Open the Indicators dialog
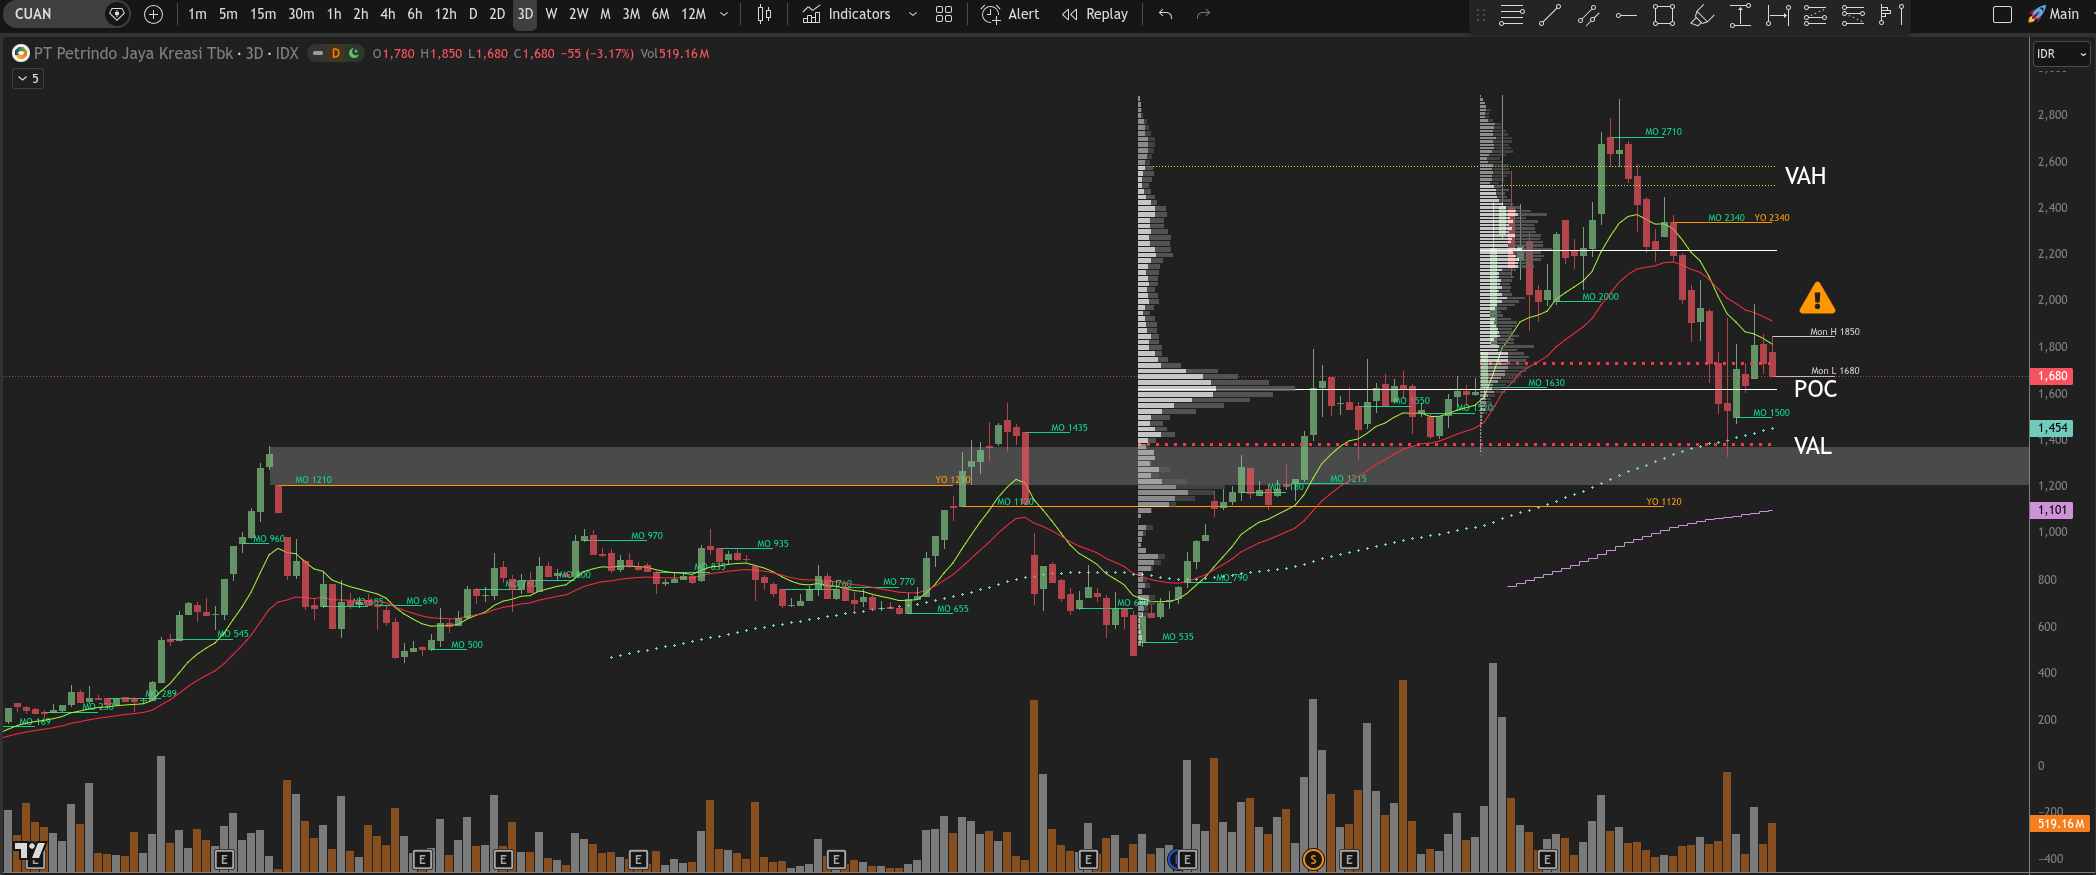Image resolution: width=2096 pixels, height=875 pixels. (x=846, y=14)
